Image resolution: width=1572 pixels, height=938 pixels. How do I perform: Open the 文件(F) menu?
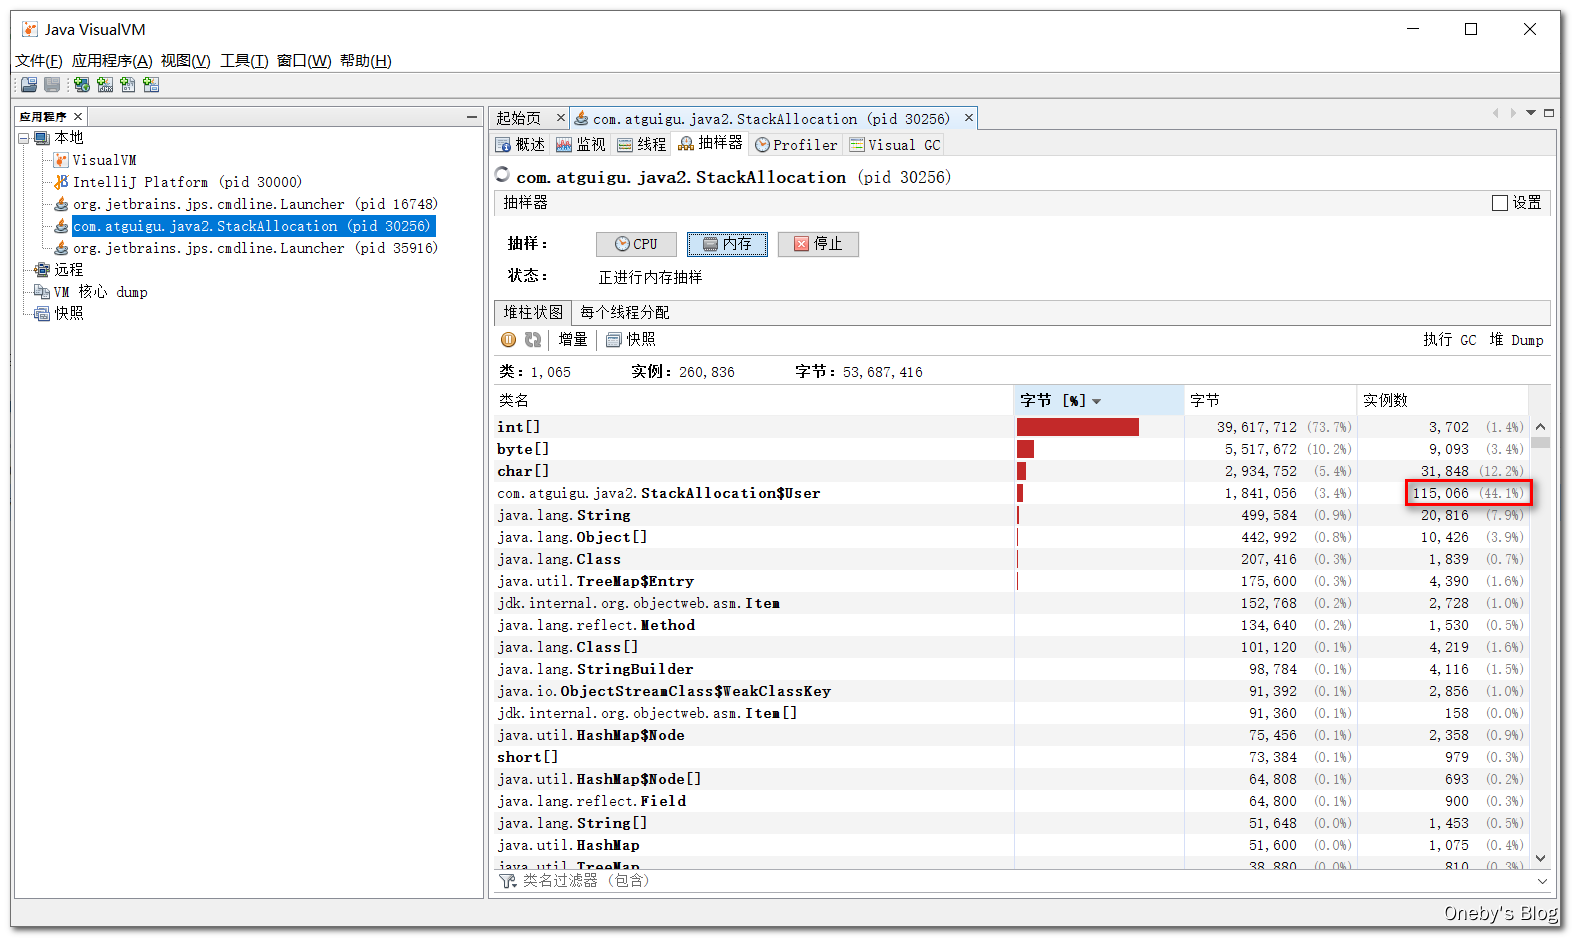coord(39,61)
